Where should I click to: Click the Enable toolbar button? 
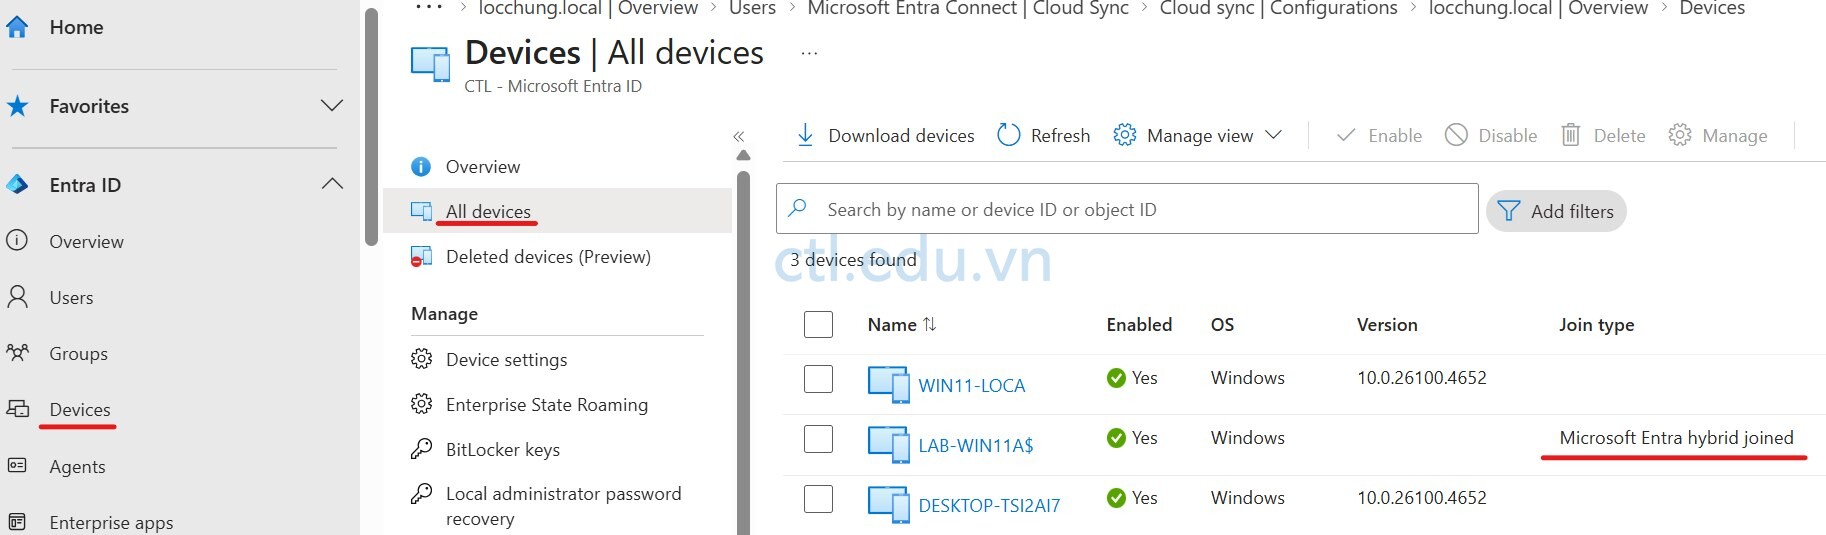[x=1379, y=135]
